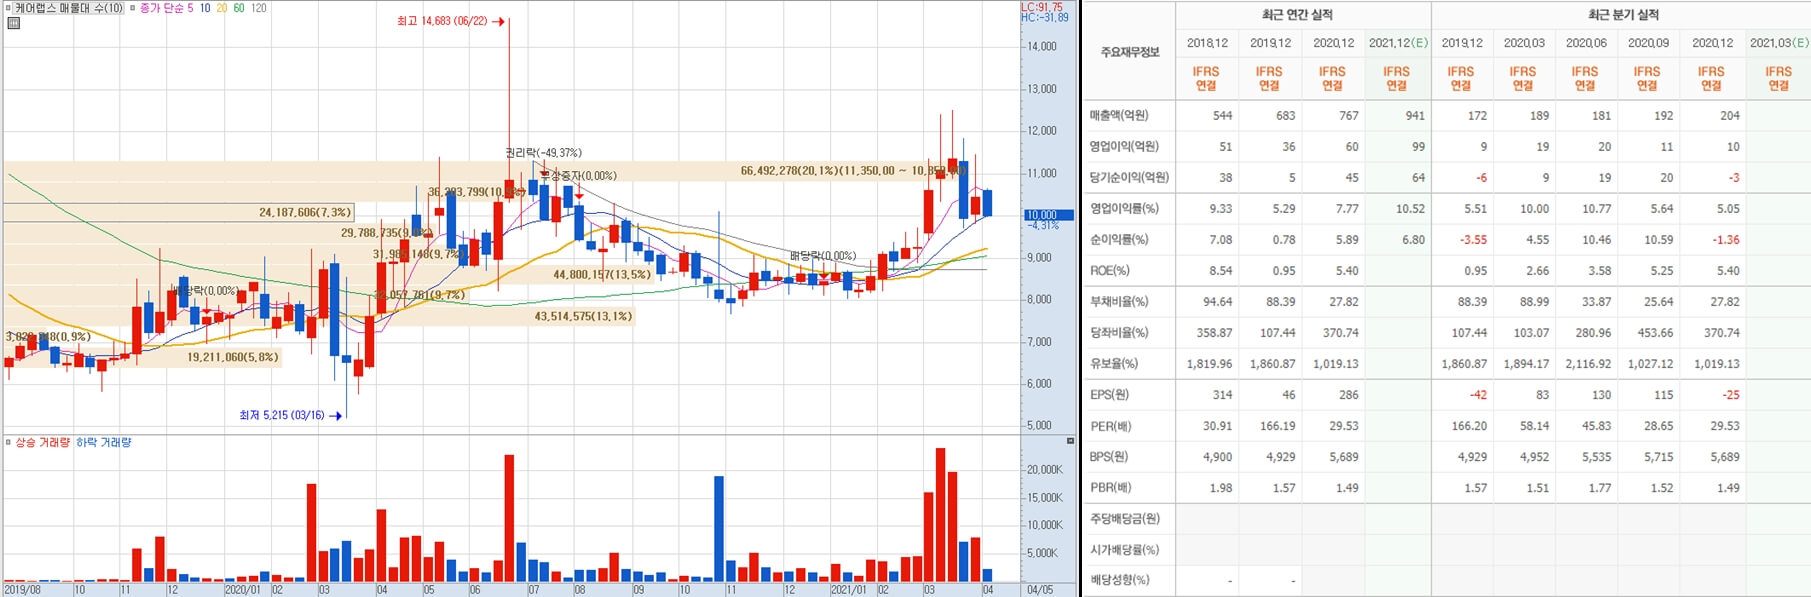Image resolution: width=1811 pixels, height=597 pixels.
Task: Click the 최저 5,215 (03/16) low marker
Action: click(290, 415)
